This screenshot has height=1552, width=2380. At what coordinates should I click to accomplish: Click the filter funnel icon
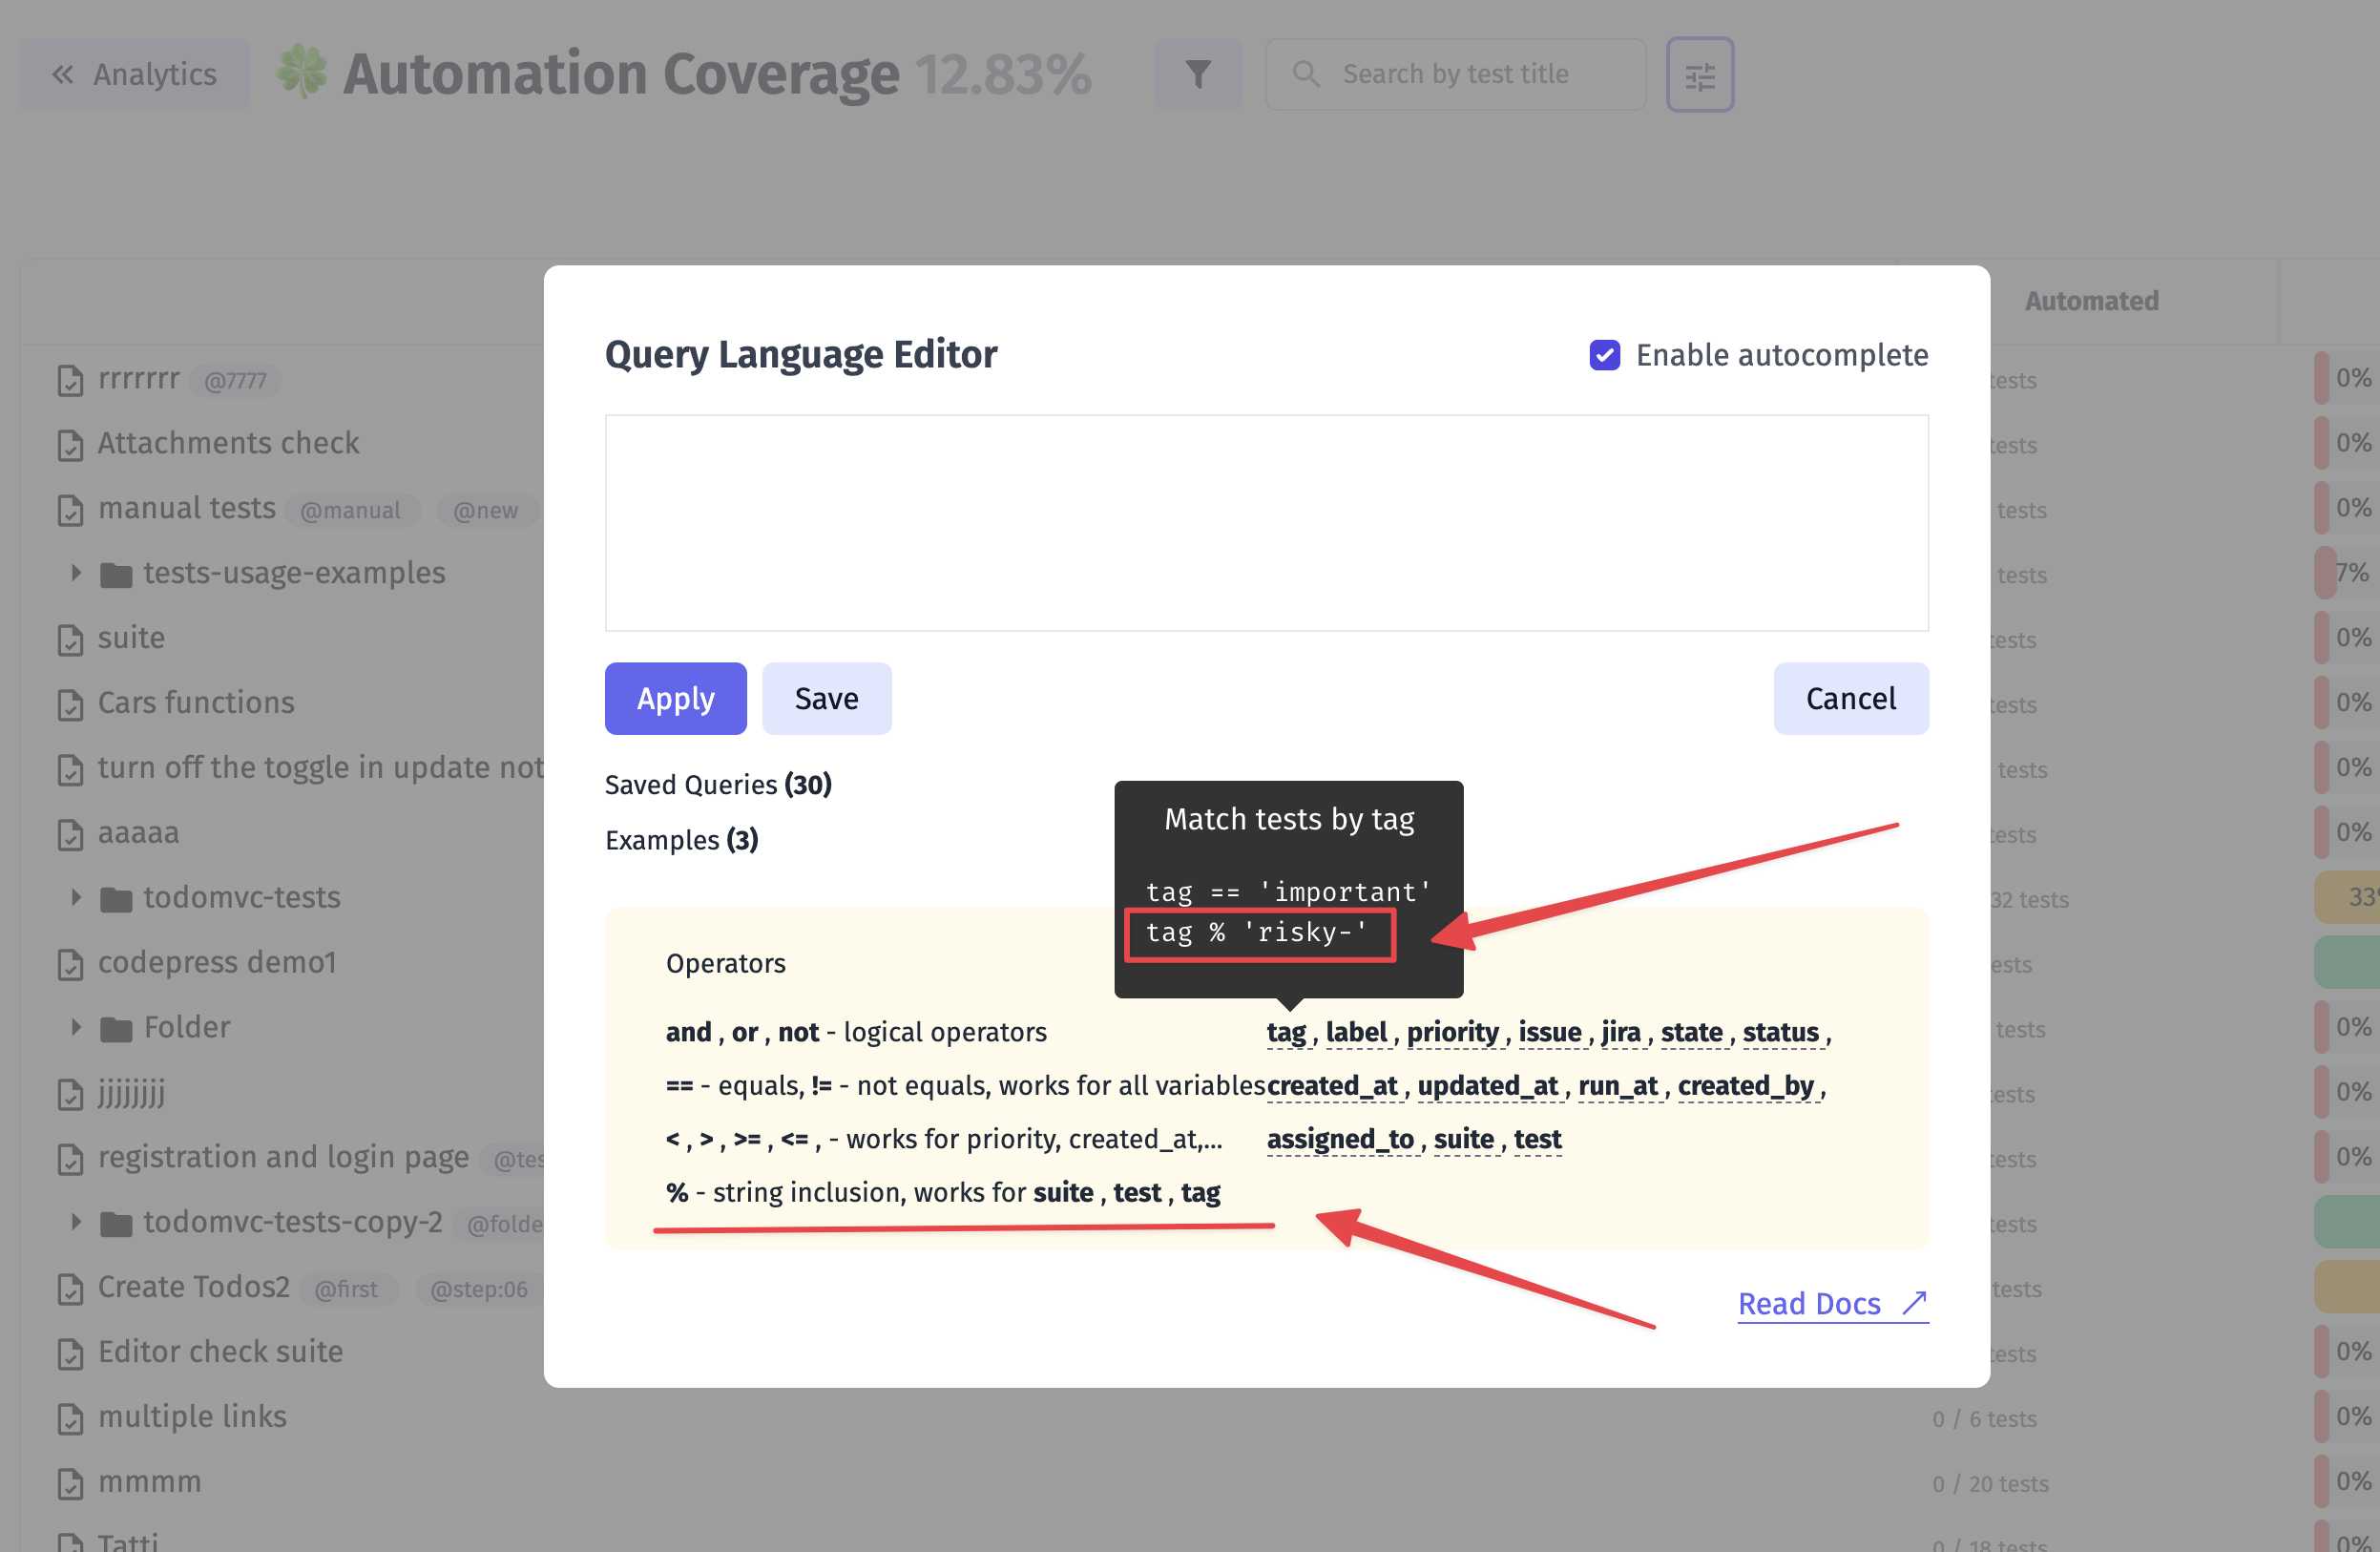coord(1198,74)
